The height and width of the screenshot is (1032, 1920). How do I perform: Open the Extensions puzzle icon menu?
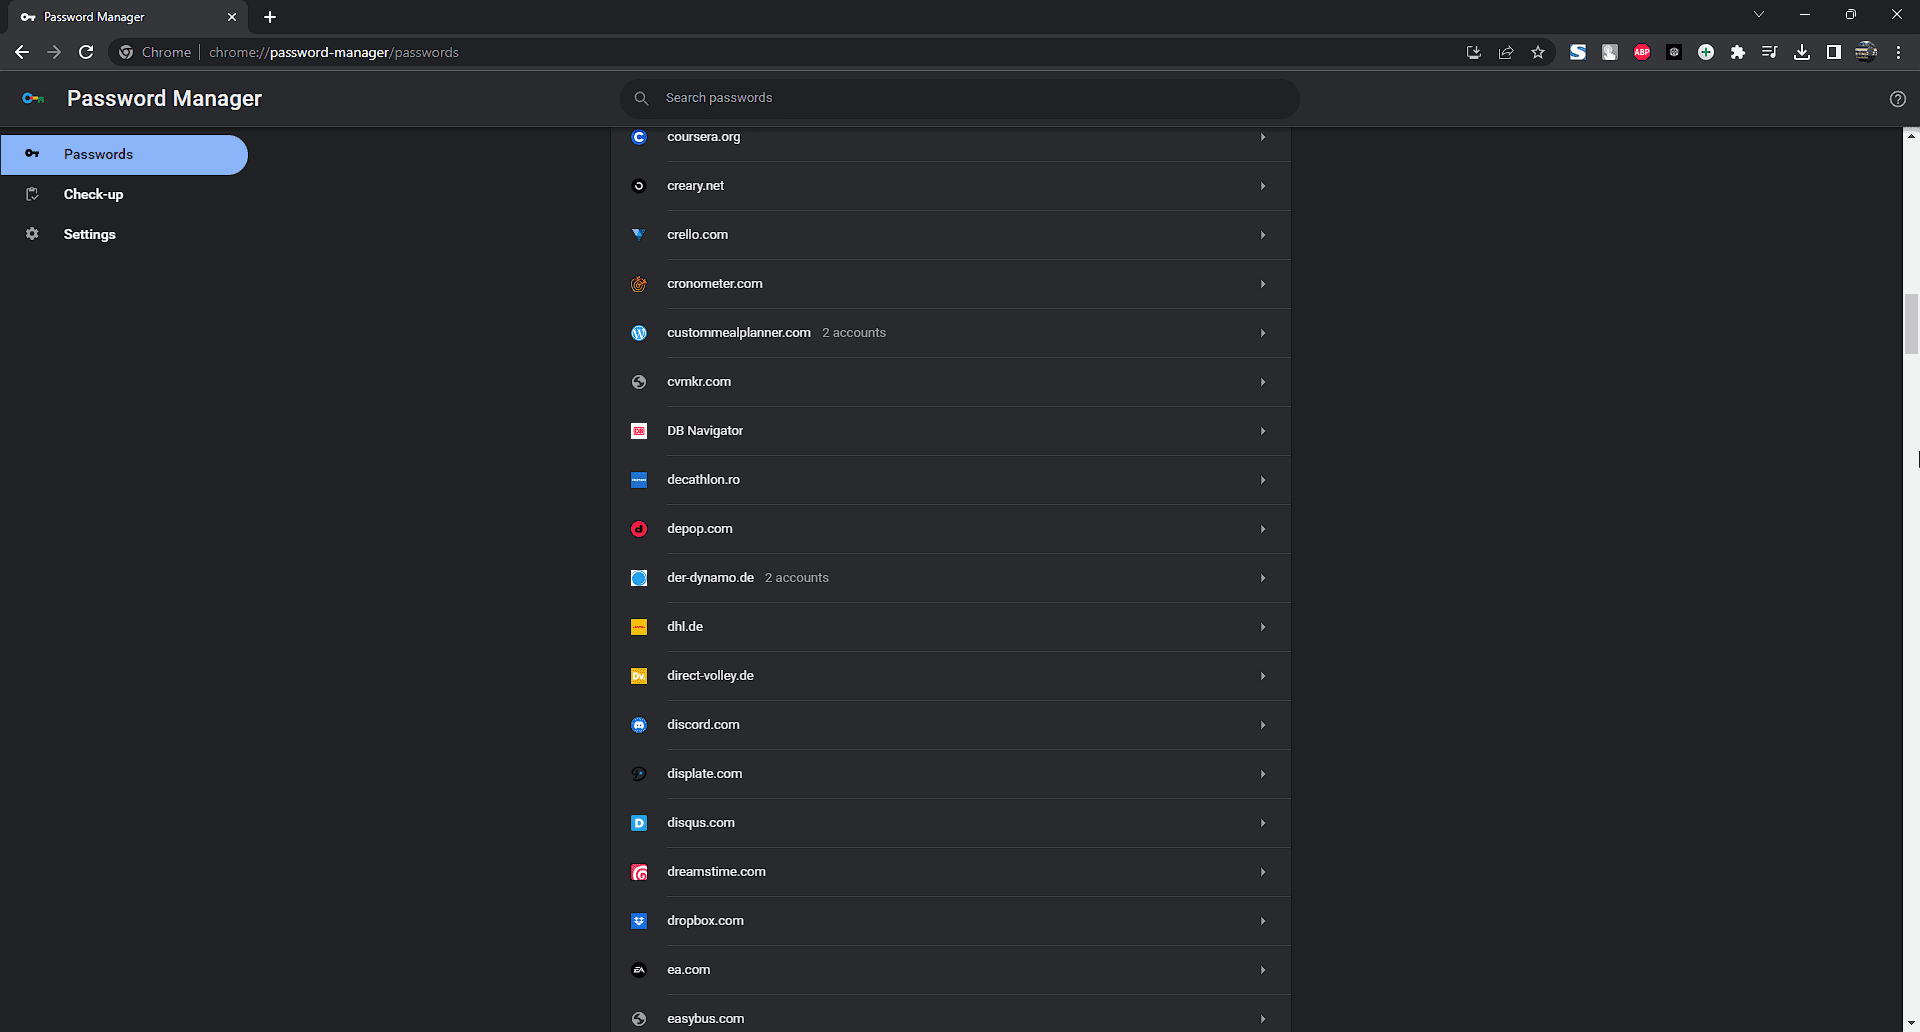click(x=1738, y=52)
